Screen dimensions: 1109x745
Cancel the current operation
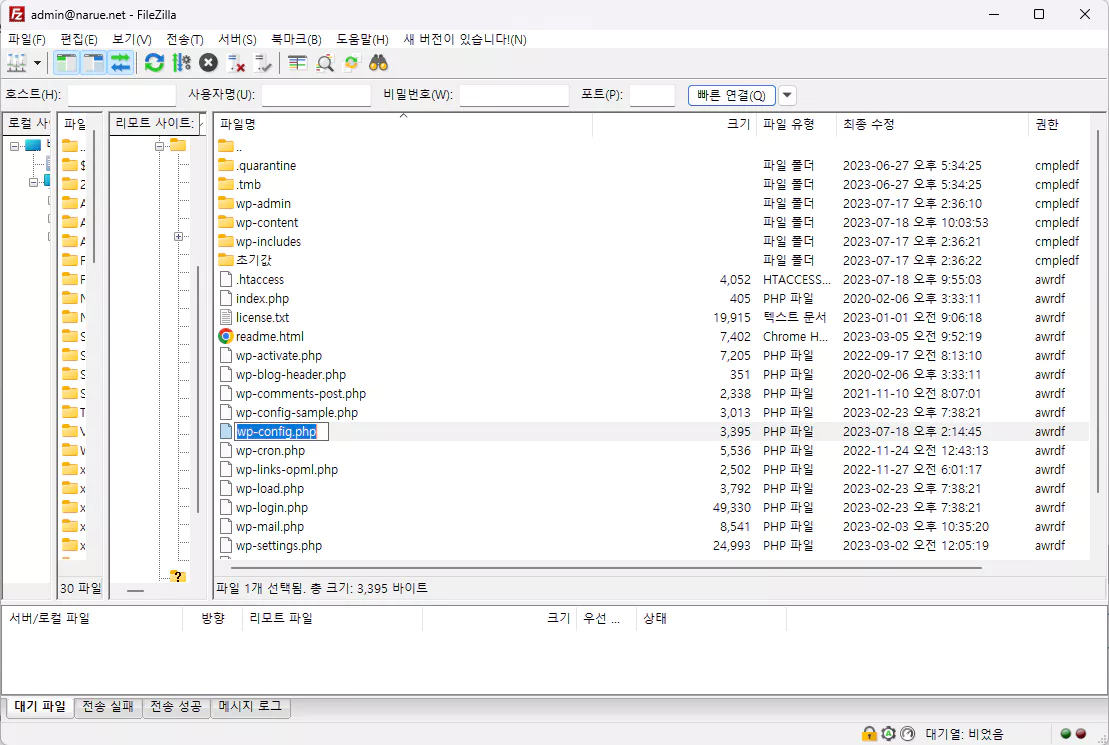point(208,63)
